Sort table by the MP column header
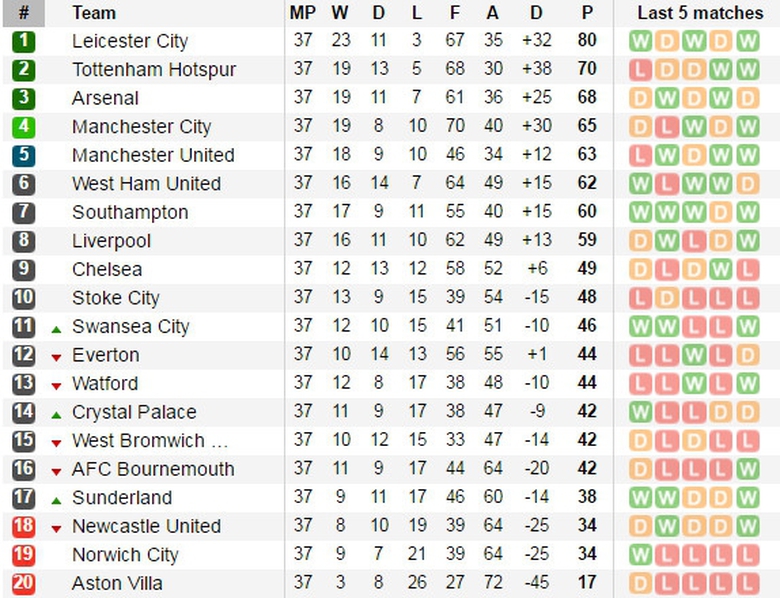The width and height of the screenshot is (780, 598). click(301, 13)
